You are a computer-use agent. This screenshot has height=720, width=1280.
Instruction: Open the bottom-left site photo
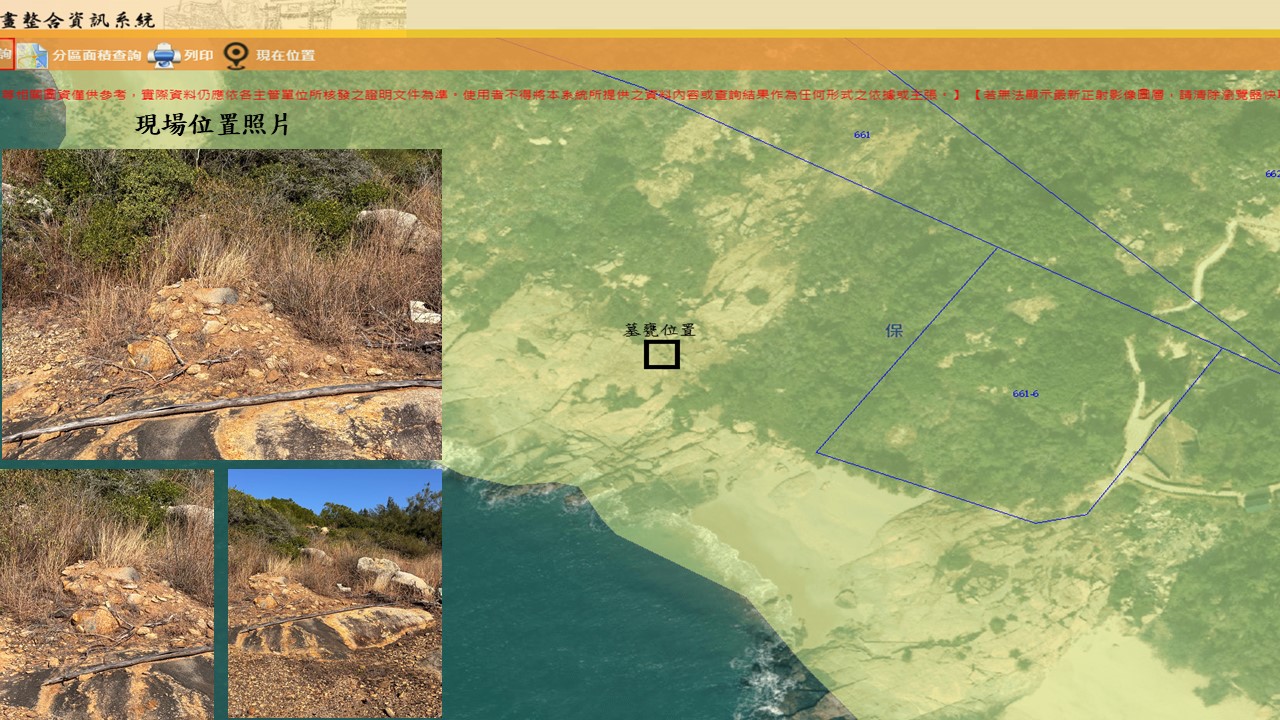pos(106,593)
